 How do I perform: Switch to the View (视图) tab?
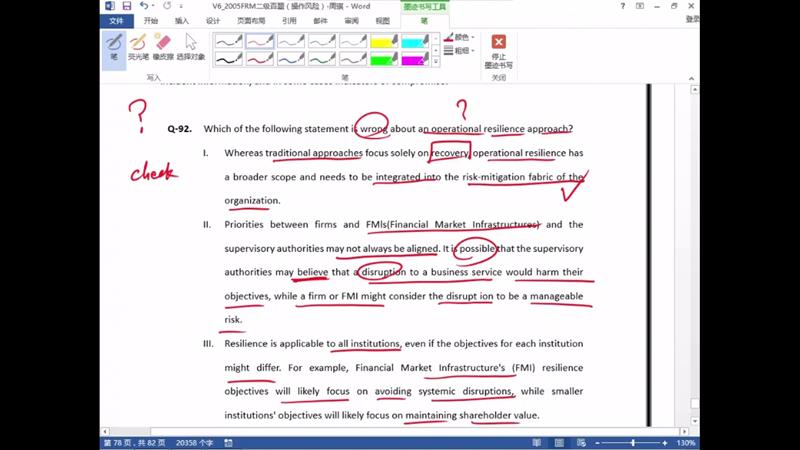click(x=383, y=21)
